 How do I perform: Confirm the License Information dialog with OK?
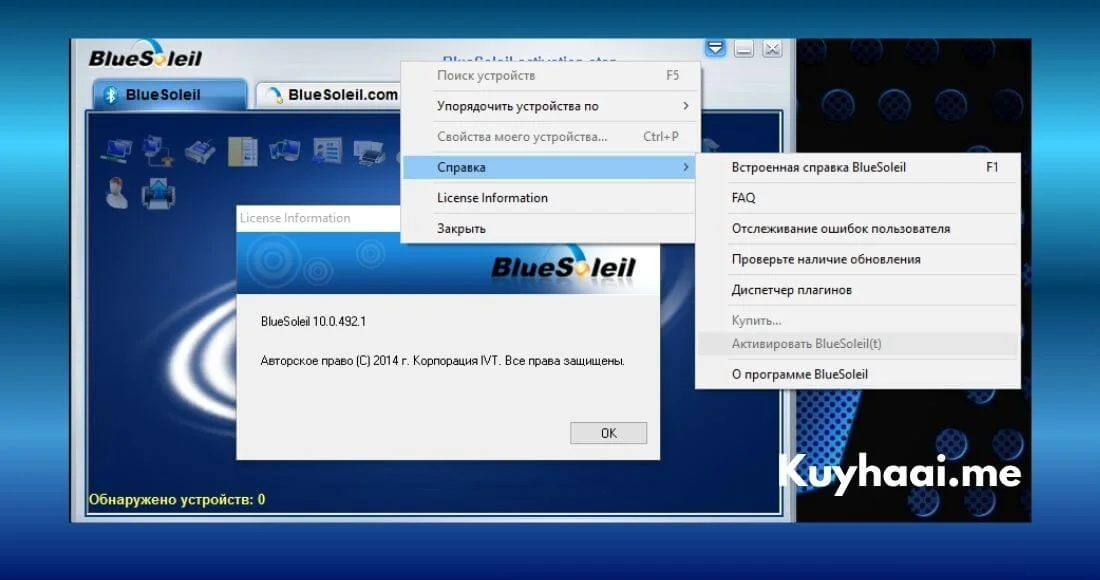point(608,433)
